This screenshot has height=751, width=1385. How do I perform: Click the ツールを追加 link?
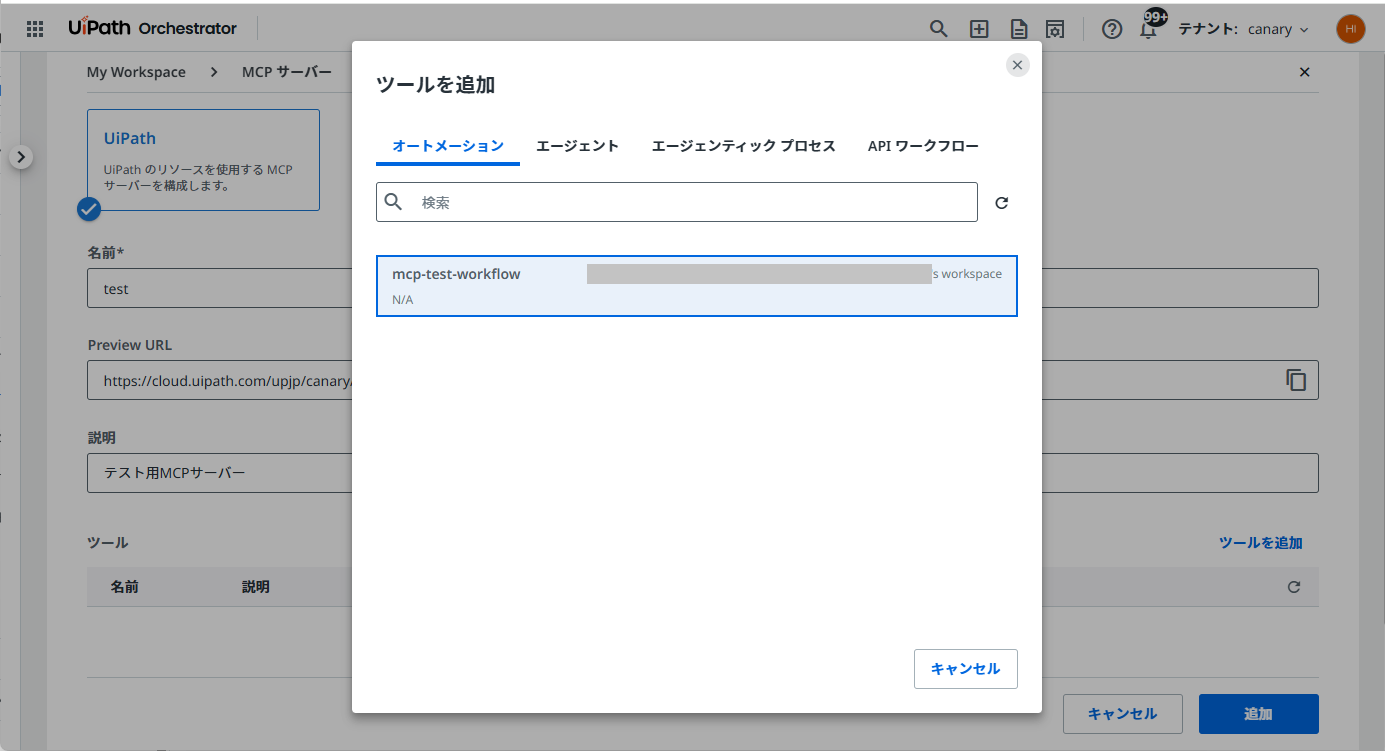click(1260, 543)
